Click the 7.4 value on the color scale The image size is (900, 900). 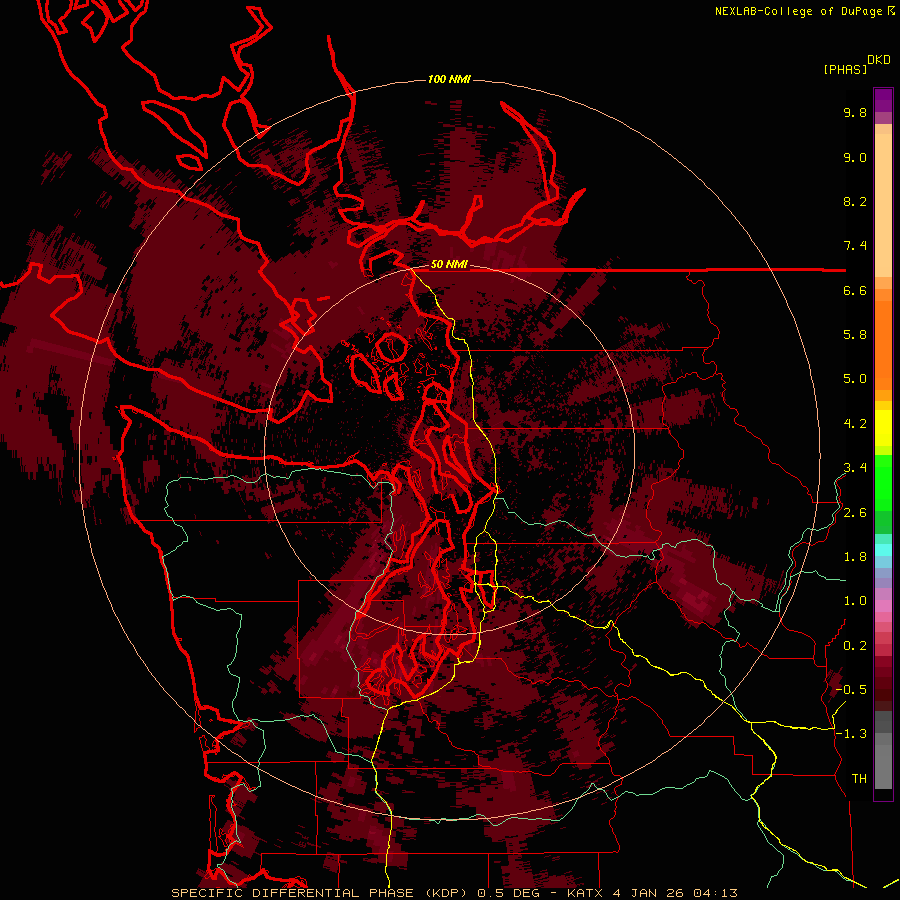coord(855,246)
